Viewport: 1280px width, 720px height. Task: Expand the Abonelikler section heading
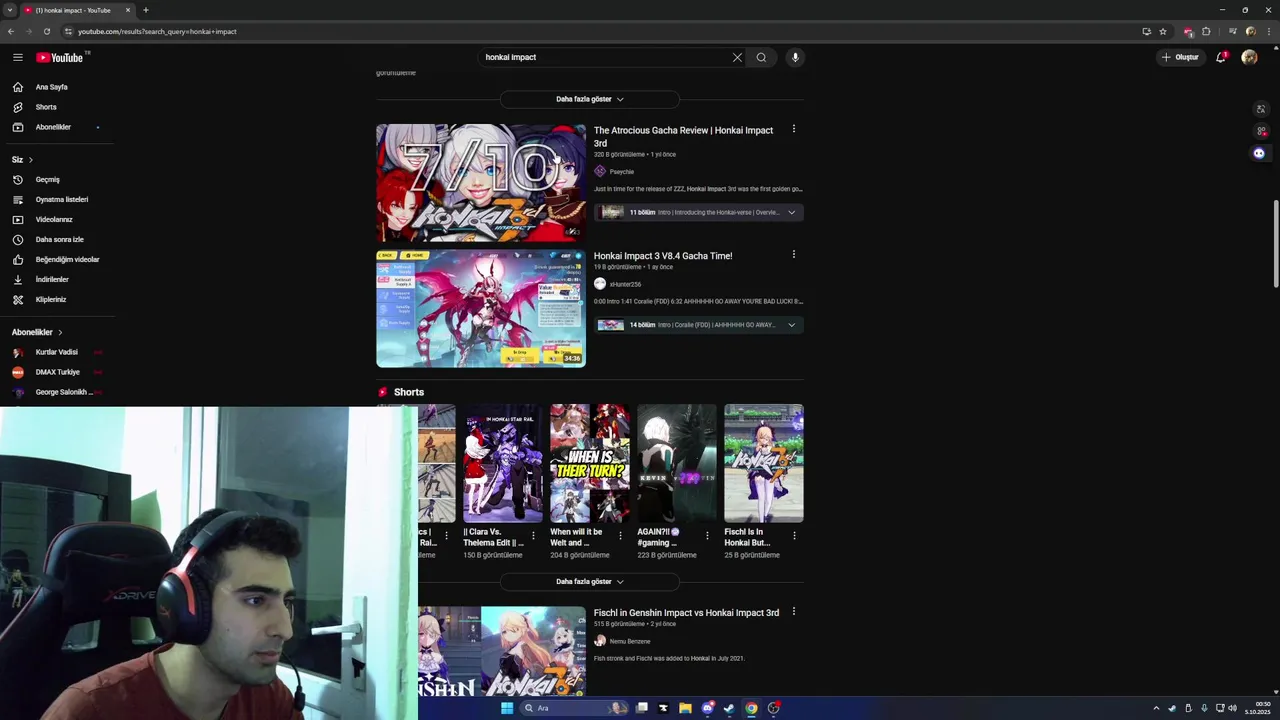37,332
